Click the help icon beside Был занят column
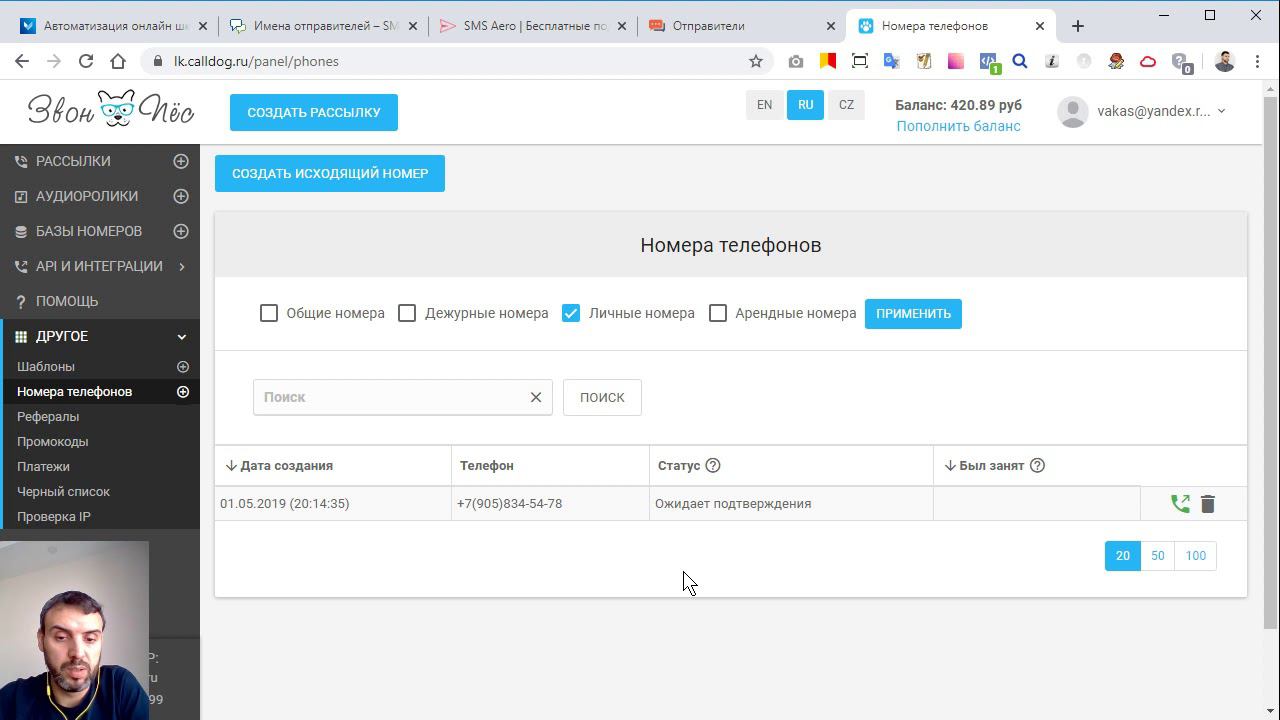 [x=1037, y=465]
